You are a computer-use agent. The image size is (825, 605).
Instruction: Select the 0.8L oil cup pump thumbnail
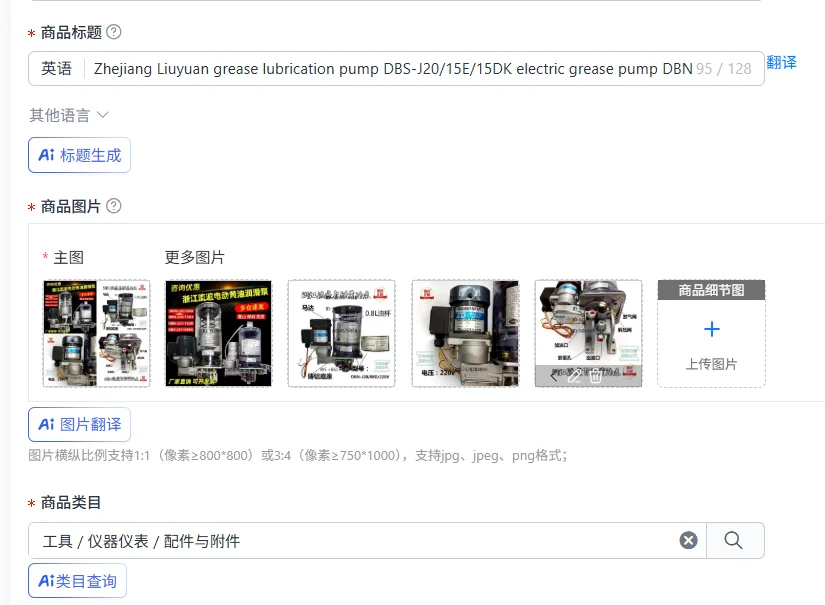(341, 334)
